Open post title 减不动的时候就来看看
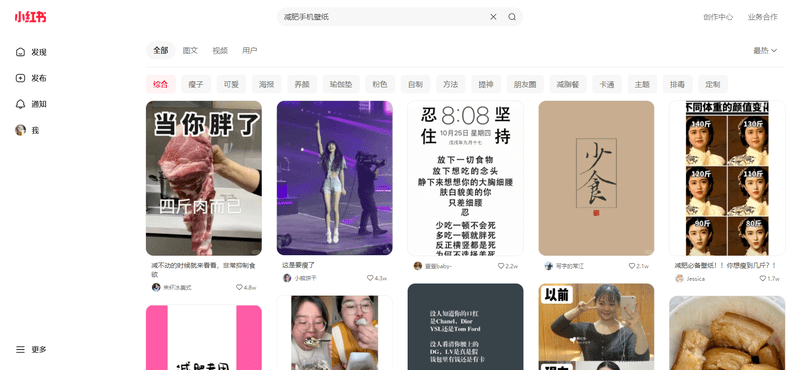Screen dimensions: 800x370 pos(204,269)
